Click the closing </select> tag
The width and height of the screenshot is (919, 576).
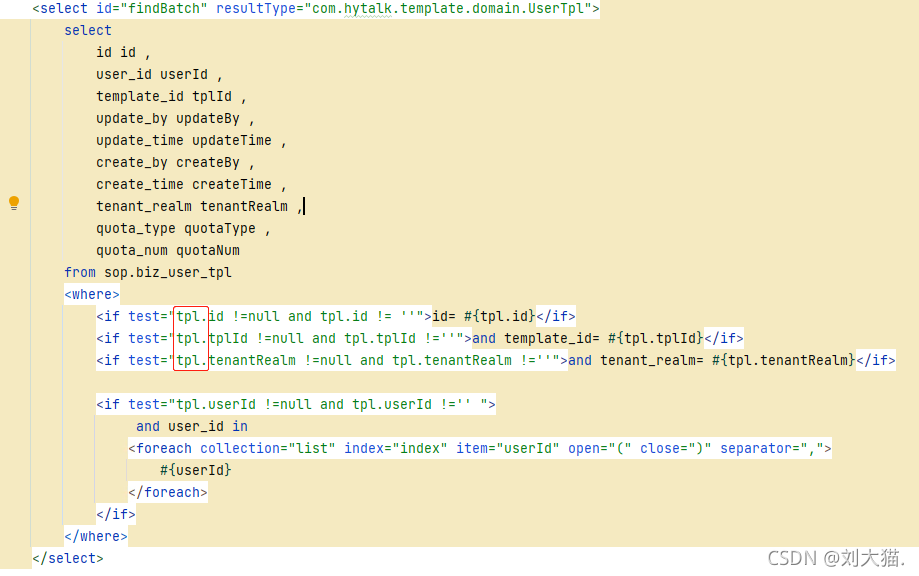[68, 558]
